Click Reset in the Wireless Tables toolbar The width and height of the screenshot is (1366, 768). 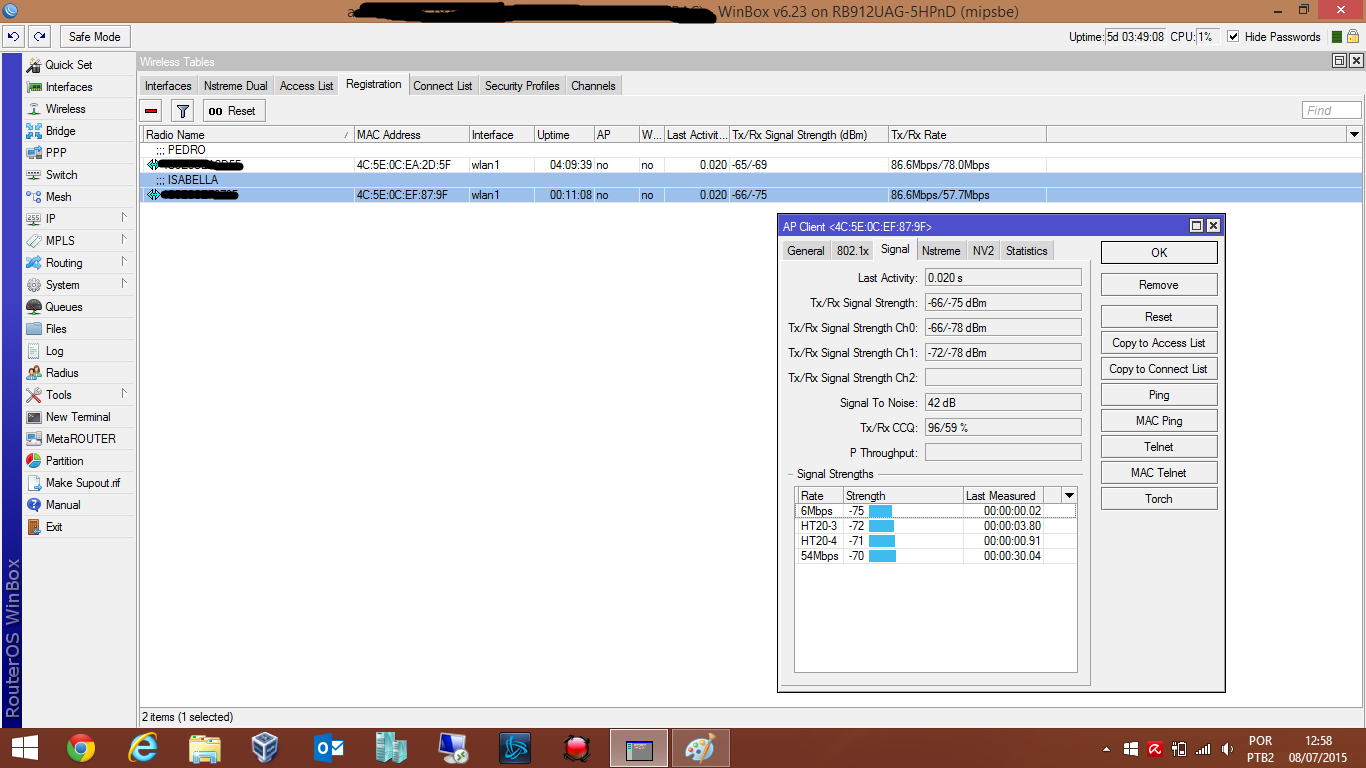point(234,111)
